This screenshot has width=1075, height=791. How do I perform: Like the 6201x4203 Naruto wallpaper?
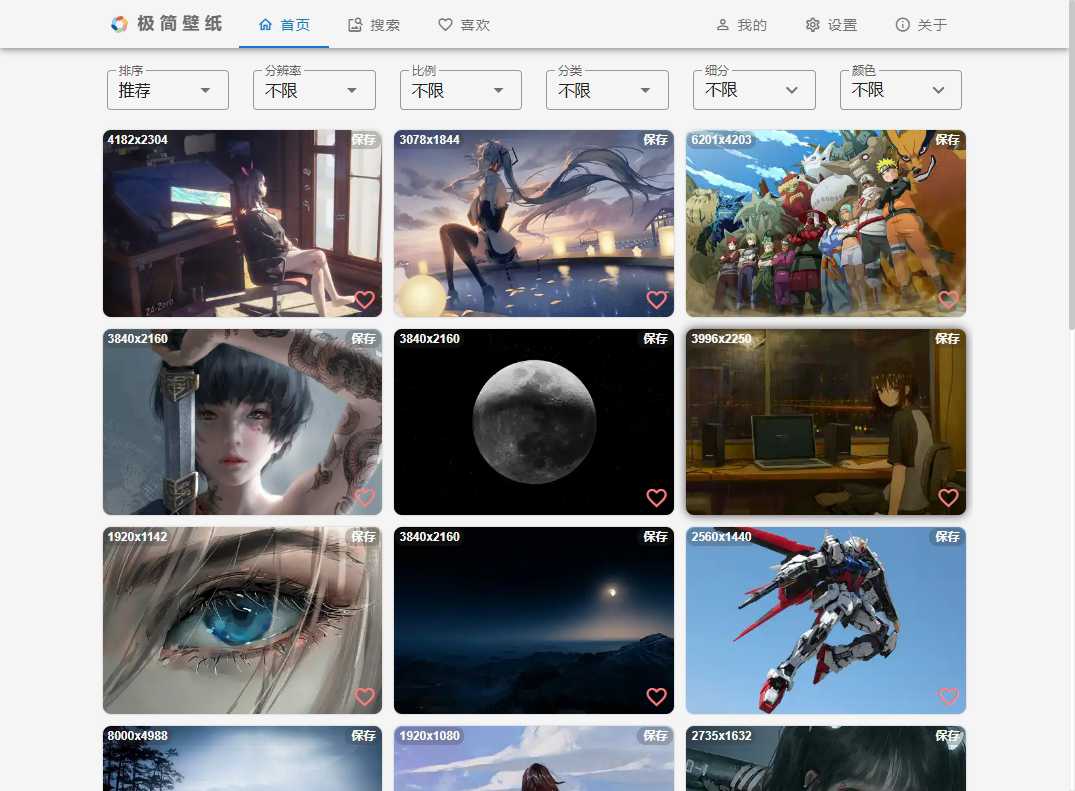coord(948,300)
